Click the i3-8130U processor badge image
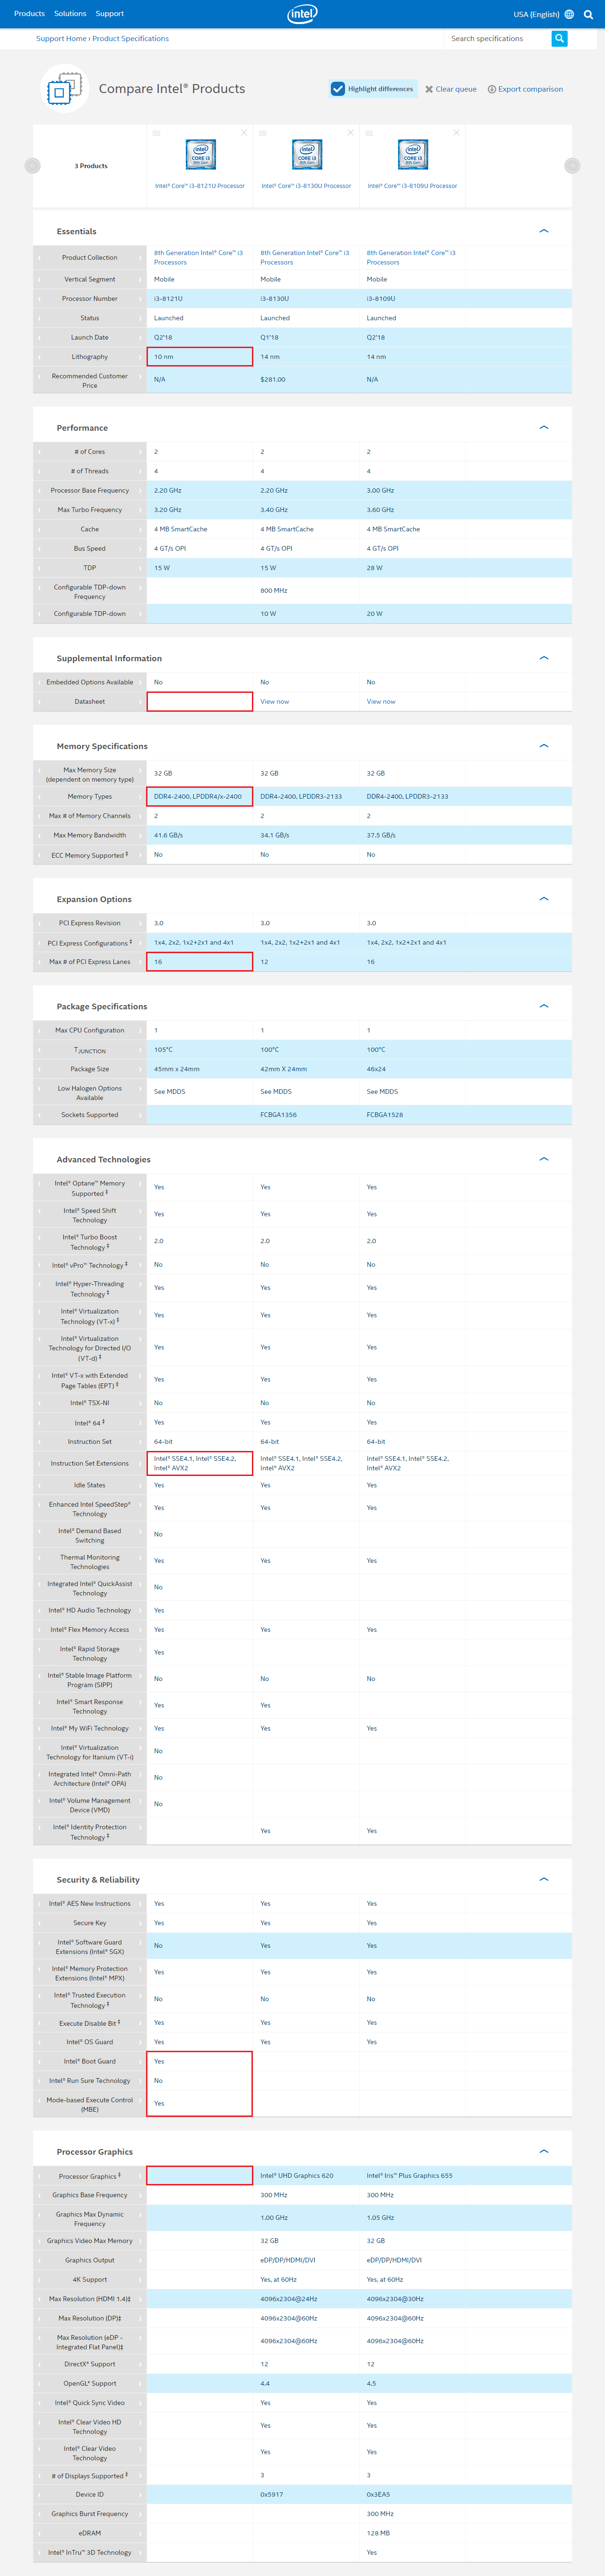605x2576 pixels. (306, 155)
